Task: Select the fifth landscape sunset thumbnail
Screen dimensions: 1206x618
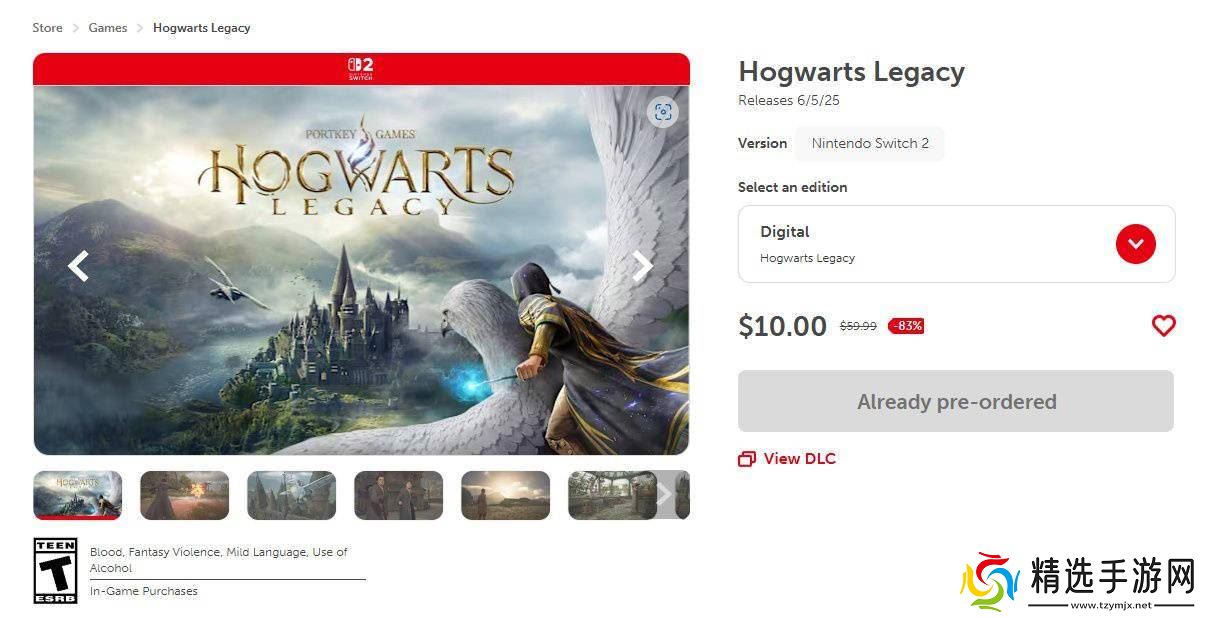Action: [x=505, y=495]
